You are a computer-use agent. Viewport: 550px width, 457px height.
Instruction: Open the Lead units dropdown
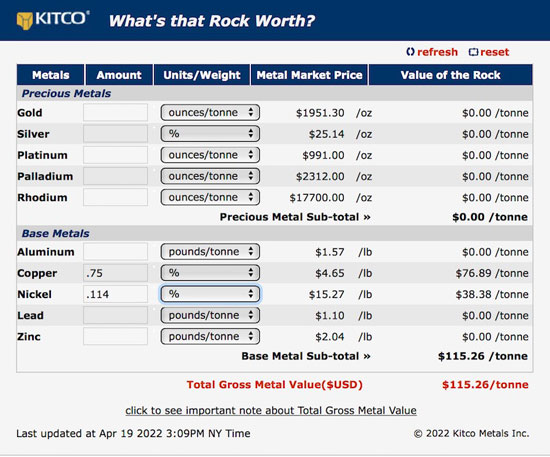(210, 315)
